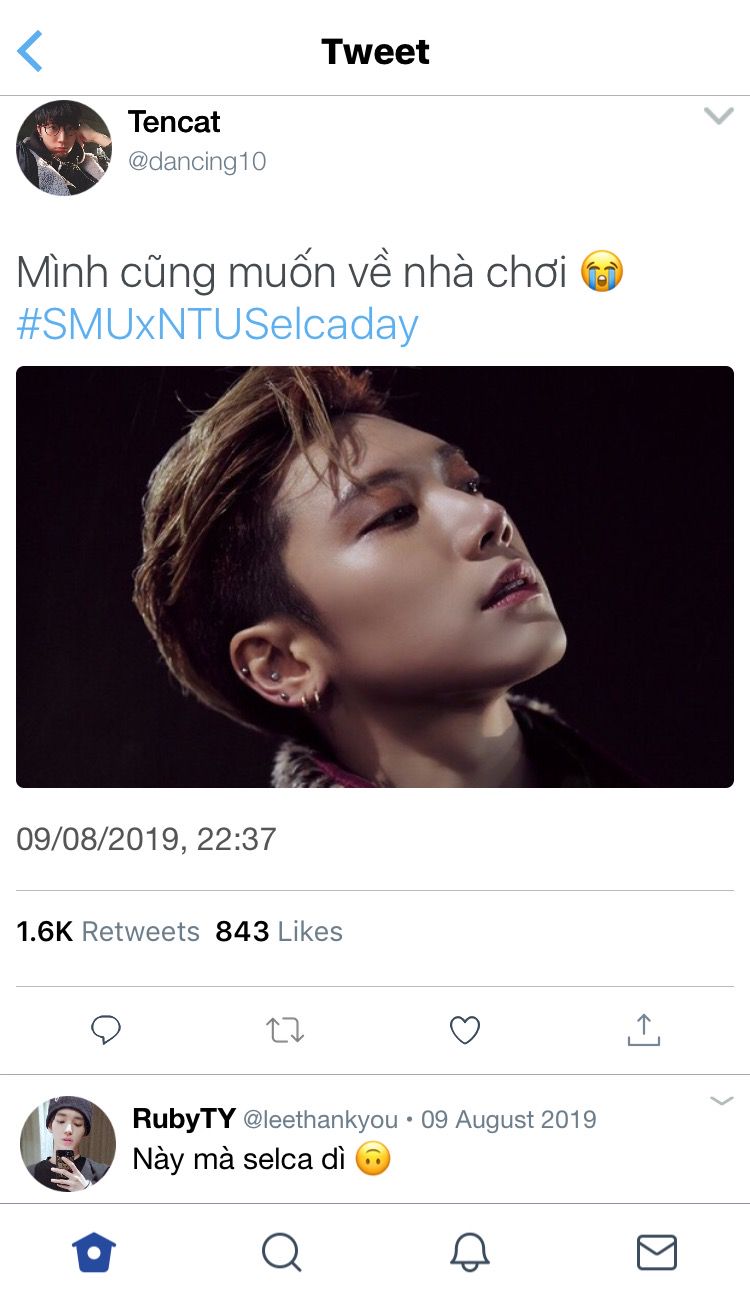The width and height of the screenshot is (750, 1301).
Task: Share tweet via upload icon
Action: [644, 1030]
